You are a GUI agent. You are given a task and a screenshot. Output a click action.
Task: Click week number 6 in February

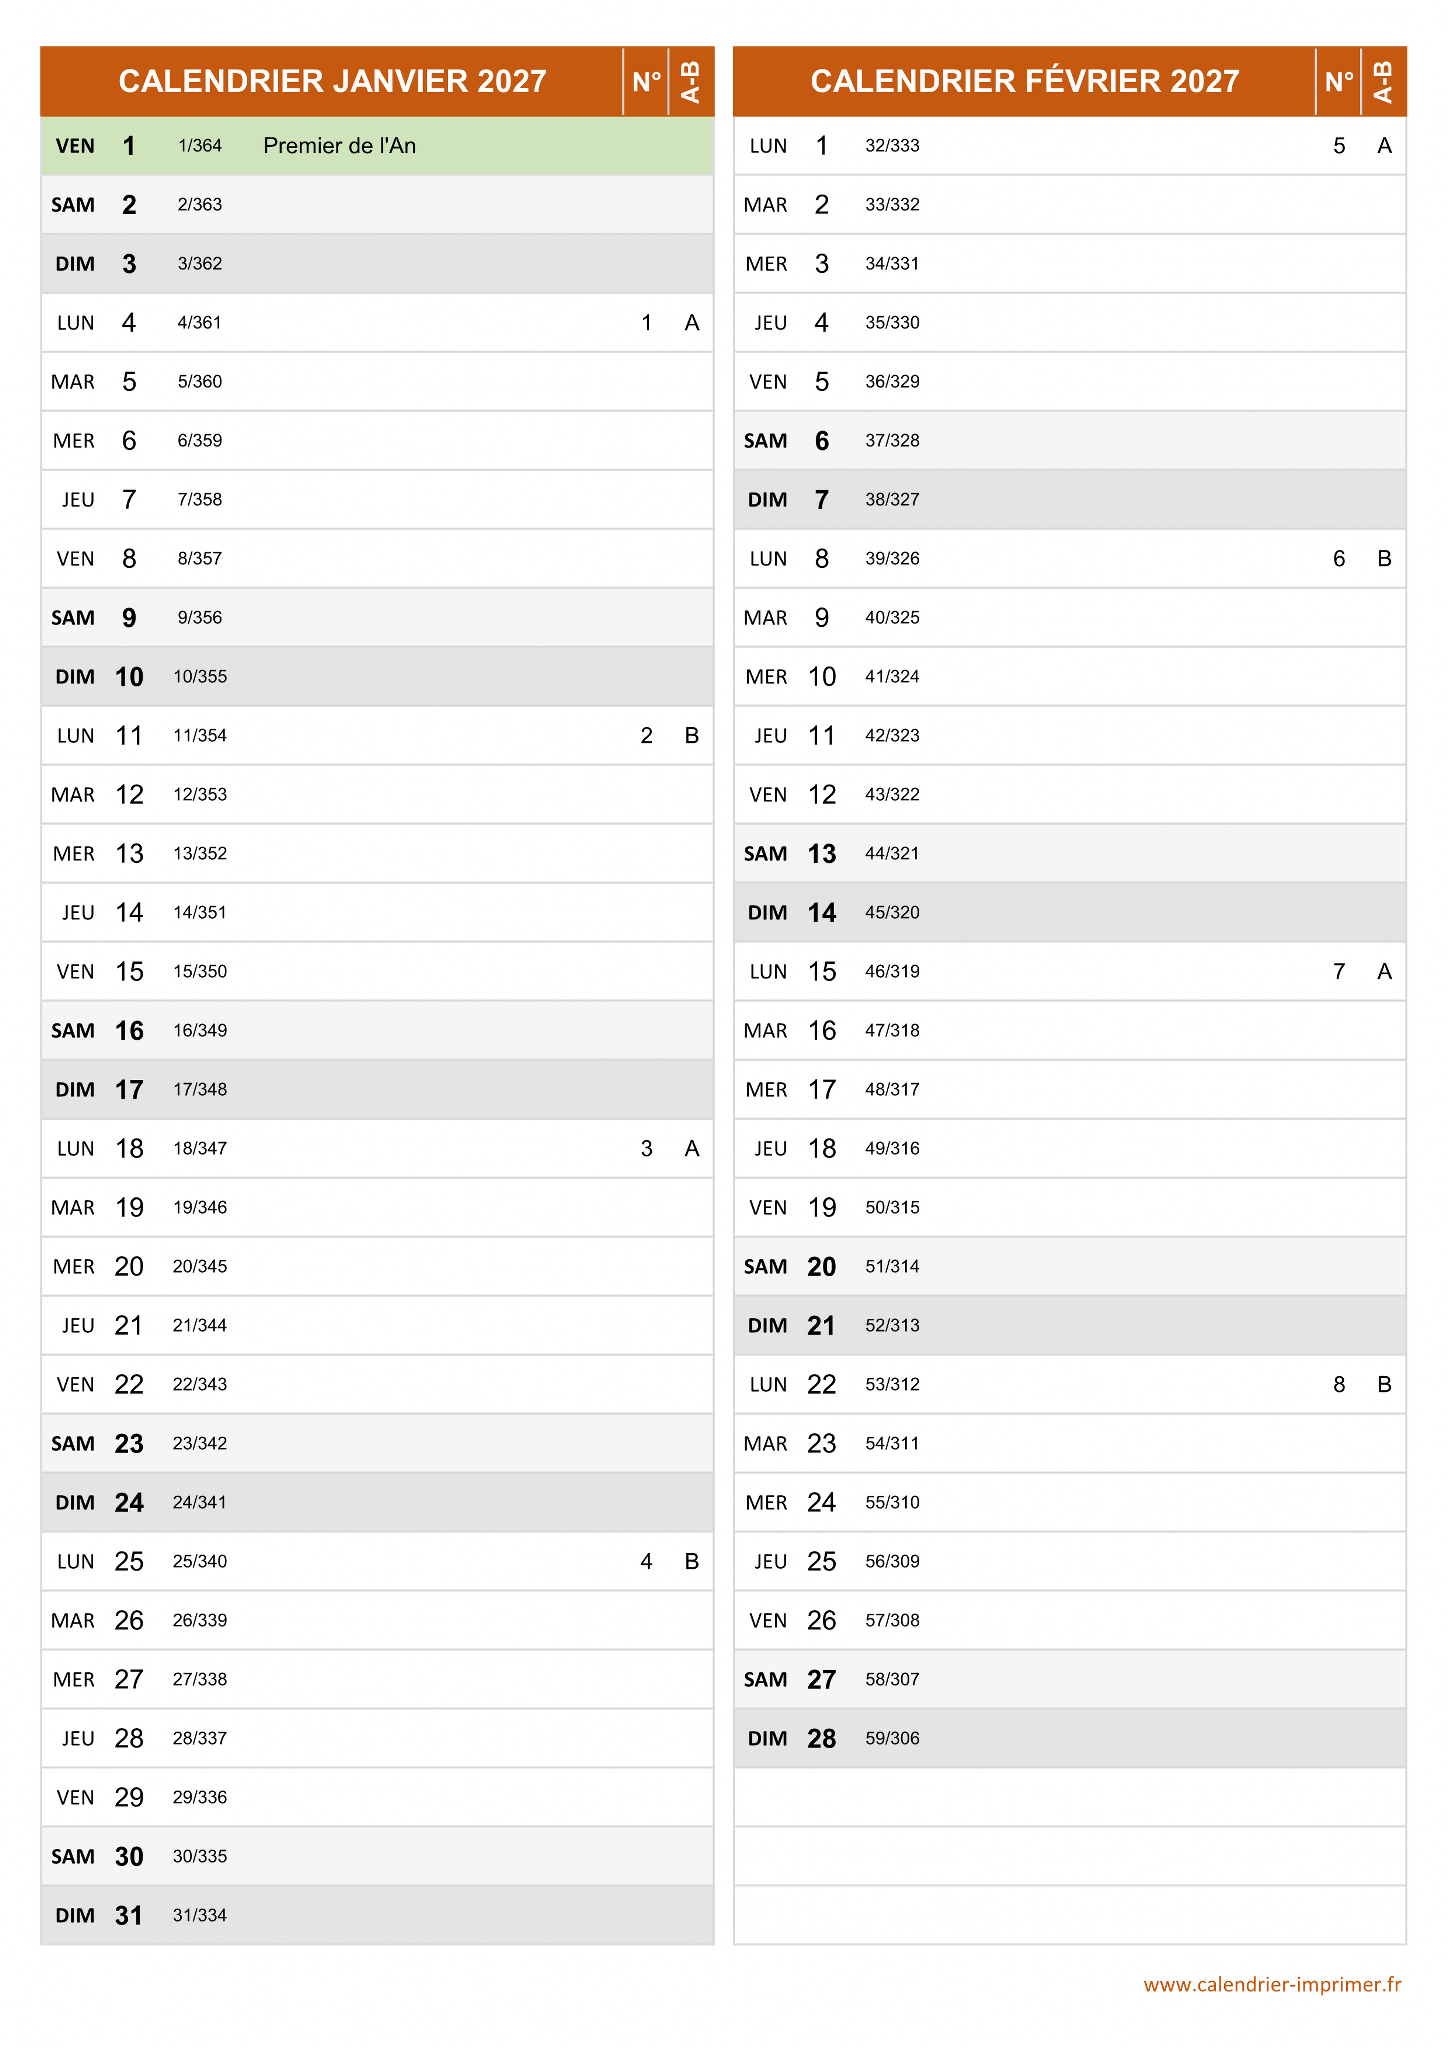1339,559
